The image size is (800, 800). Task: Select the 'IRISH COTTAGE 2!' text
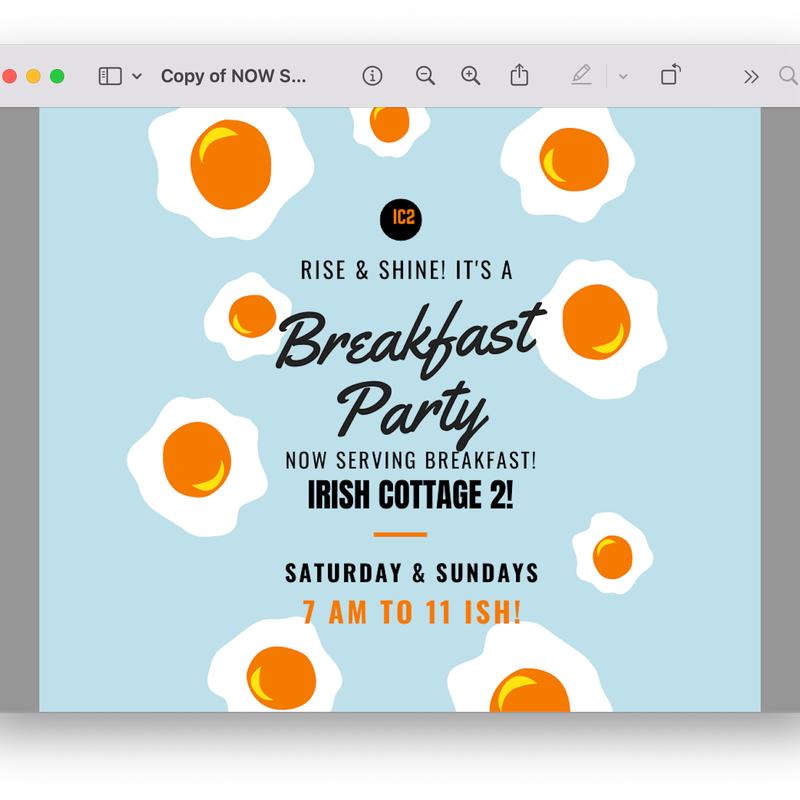tap(410, 496)
